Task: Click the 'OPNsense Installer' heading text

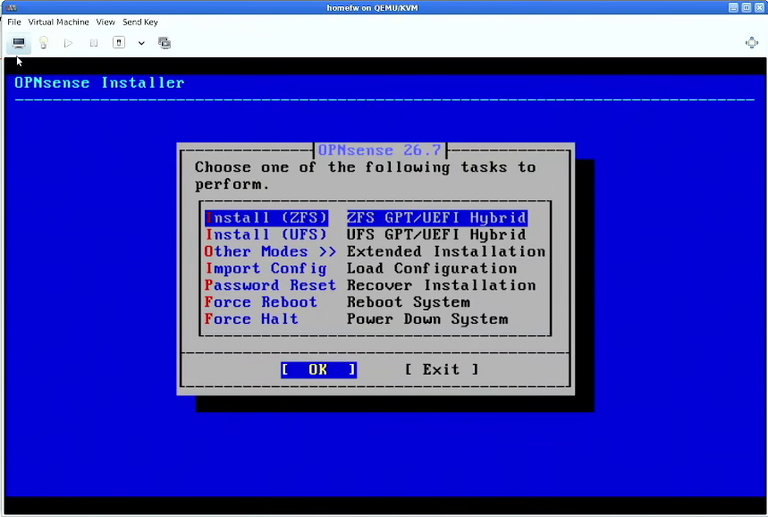Action: pyautogui.click(x=99, y=83)
